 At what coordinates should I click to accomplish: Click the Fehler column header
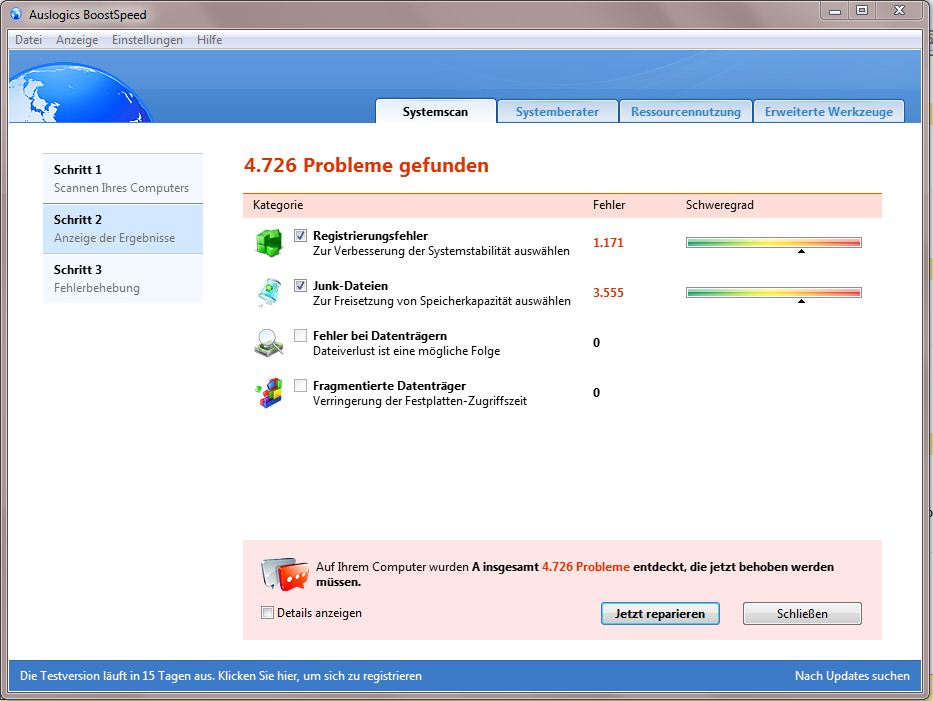[x=609, y=205]
